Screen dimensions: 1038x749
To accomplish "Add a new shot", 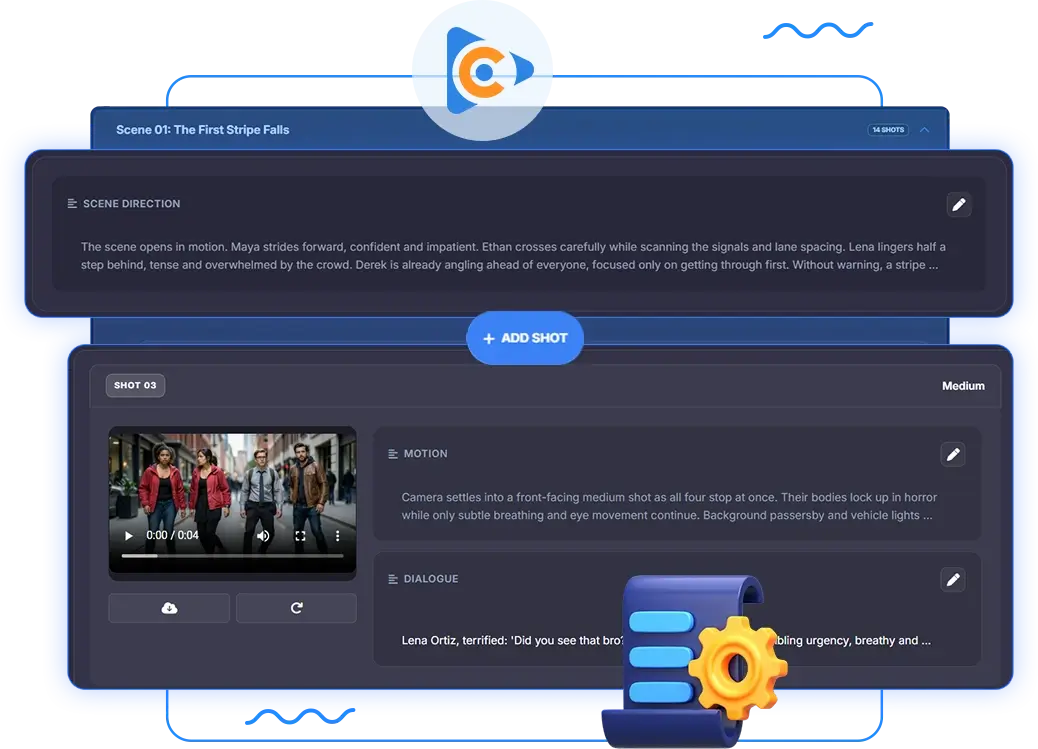I will [525, 338].
